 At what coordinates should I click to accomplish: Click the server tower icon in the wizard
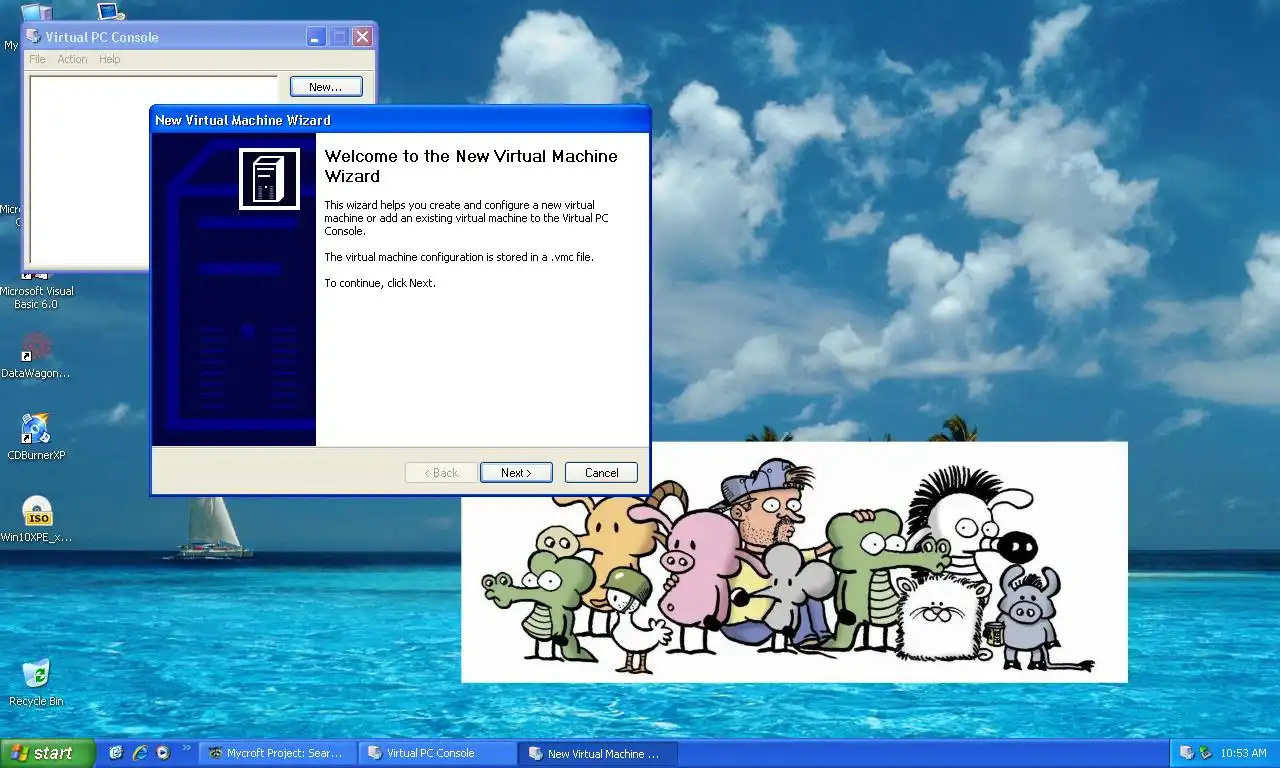269,179
